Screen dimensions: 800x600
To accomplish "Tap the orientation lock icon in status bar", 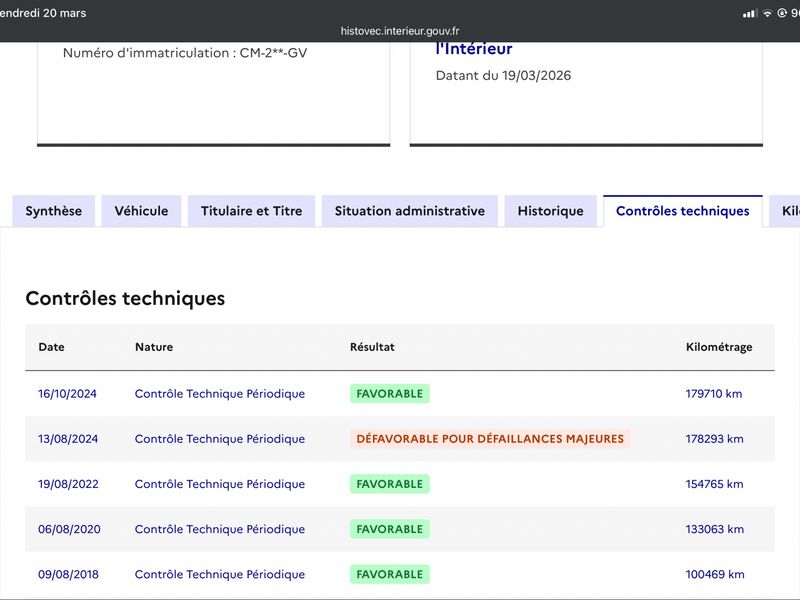I will click(x=782, y=13).
